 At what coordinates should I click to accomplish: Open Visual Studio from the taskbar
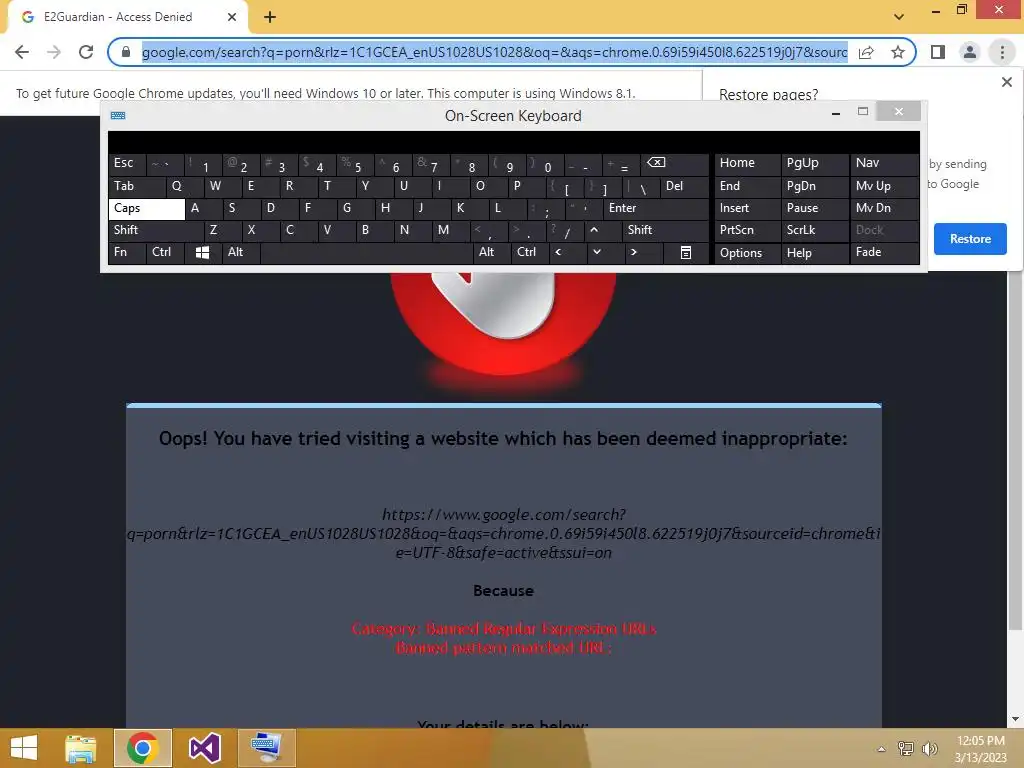(204, 748)
